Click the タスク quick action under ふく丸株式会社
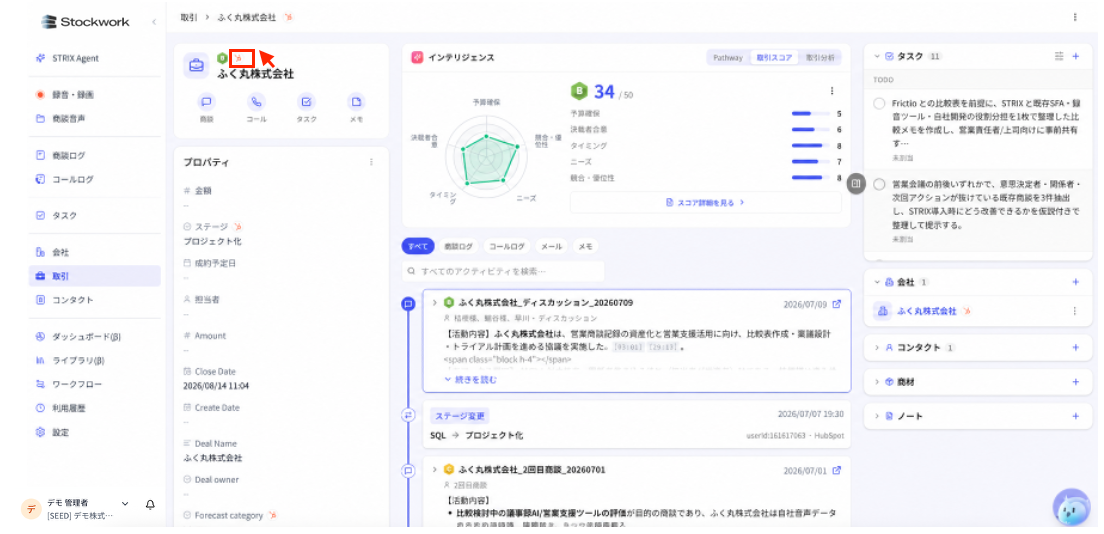This screenshot has height=534, width=1104. coord(306,101)
